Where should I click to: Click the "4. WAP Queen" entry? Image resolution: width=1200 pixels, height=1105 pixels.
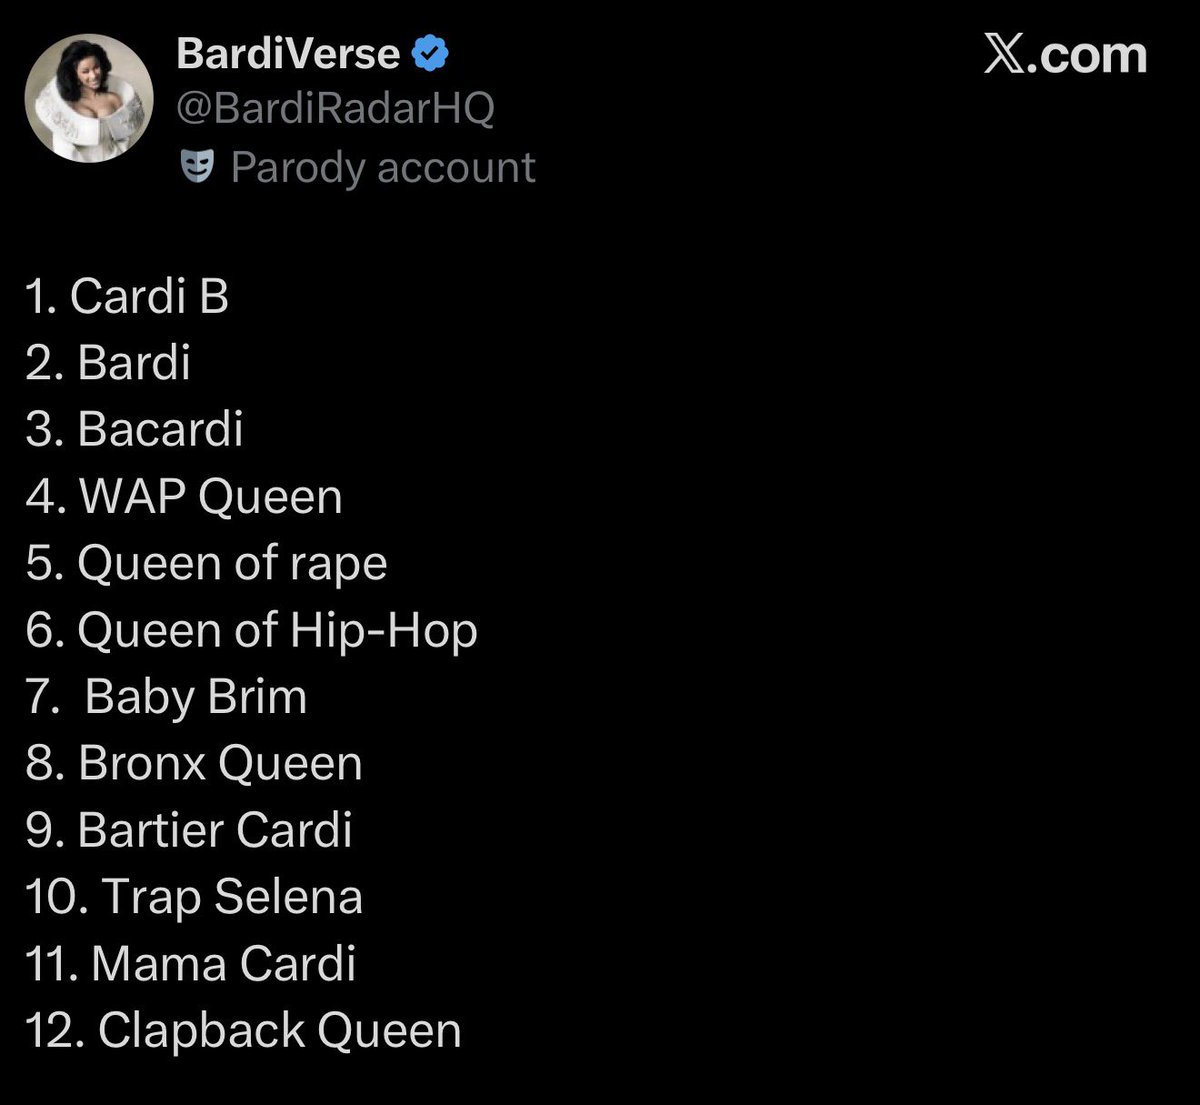coord(184,497)
